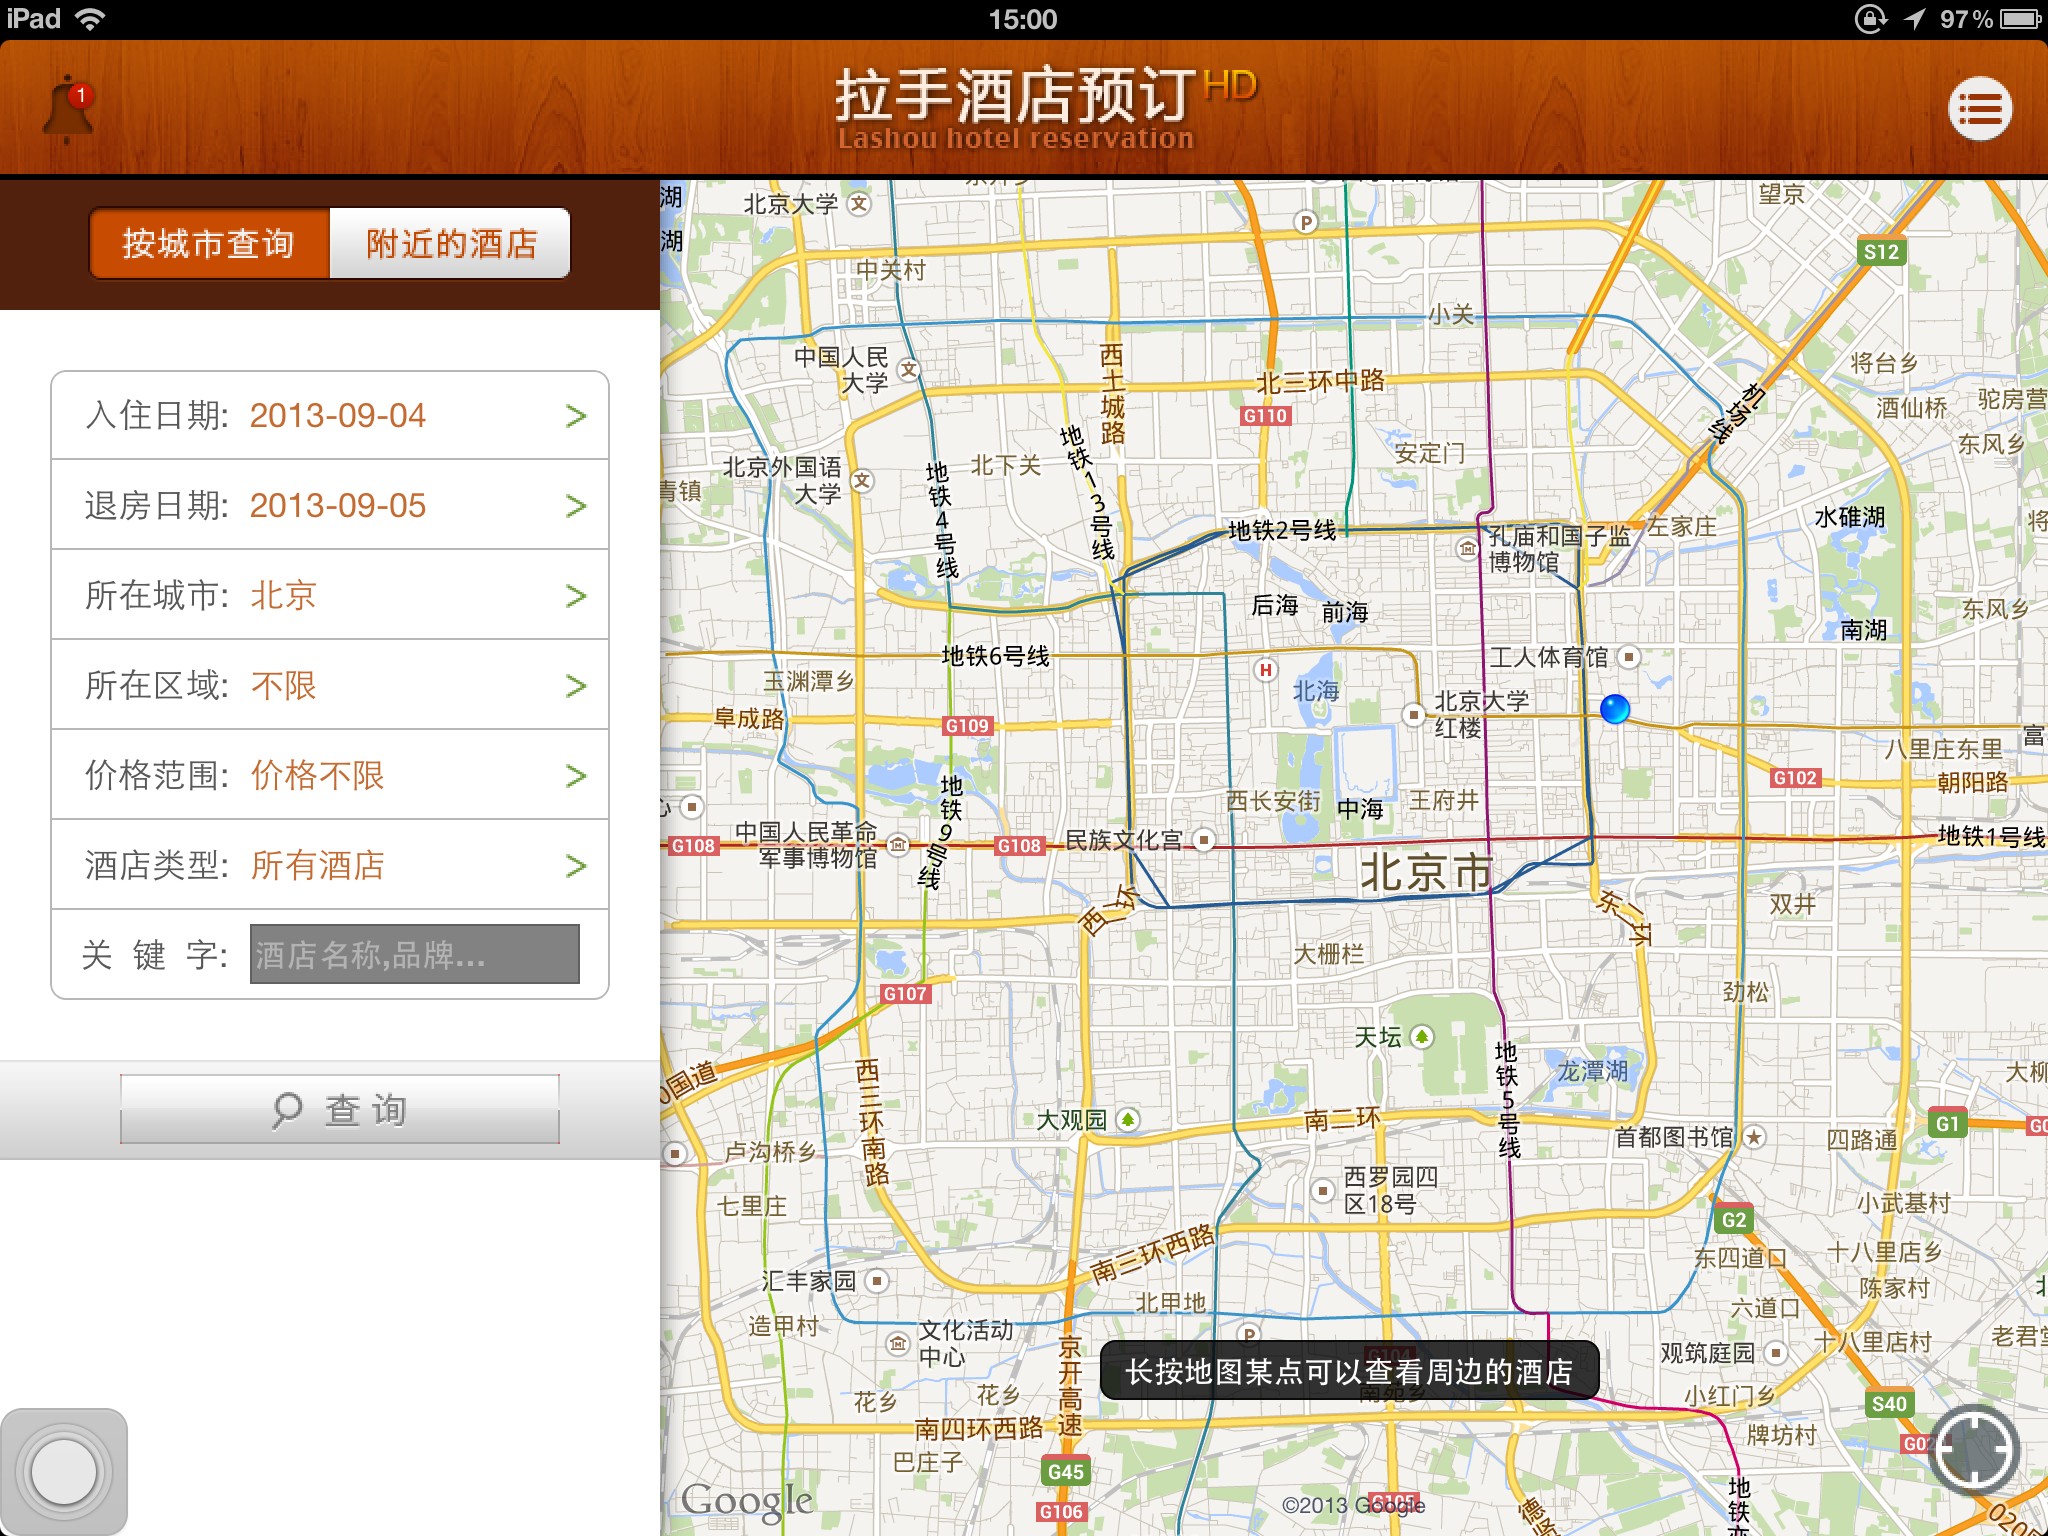
Task: Tap the locate-me crosshair button on map
Action: [1972, 1449]
